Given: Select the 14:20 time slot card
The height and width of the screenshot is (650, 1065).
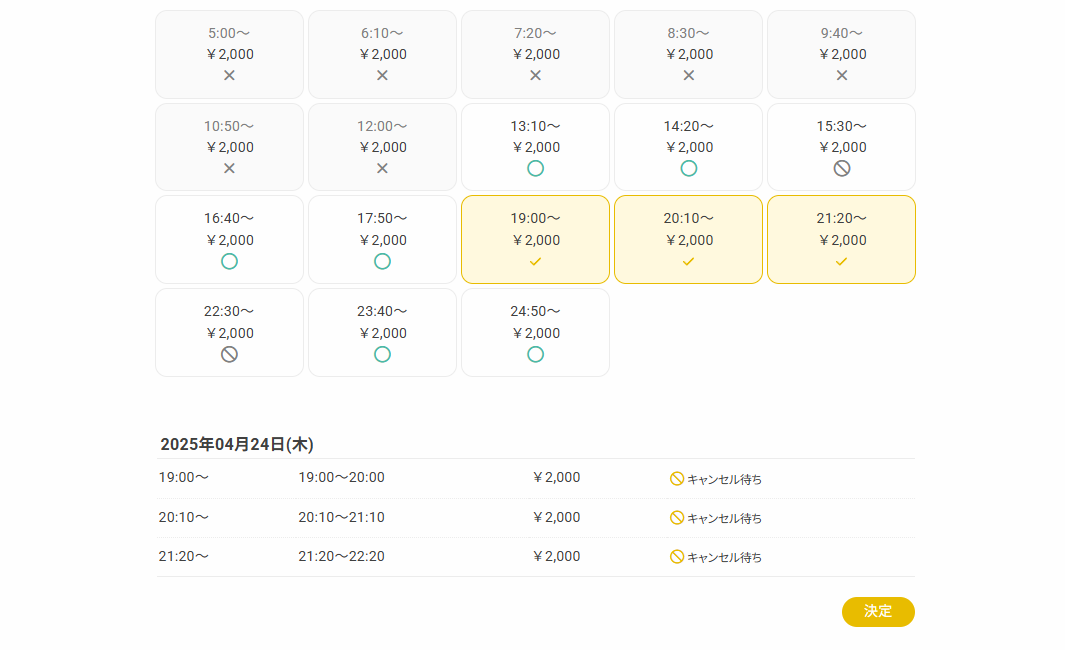Looking at the screenshot, I should point(688,147).
